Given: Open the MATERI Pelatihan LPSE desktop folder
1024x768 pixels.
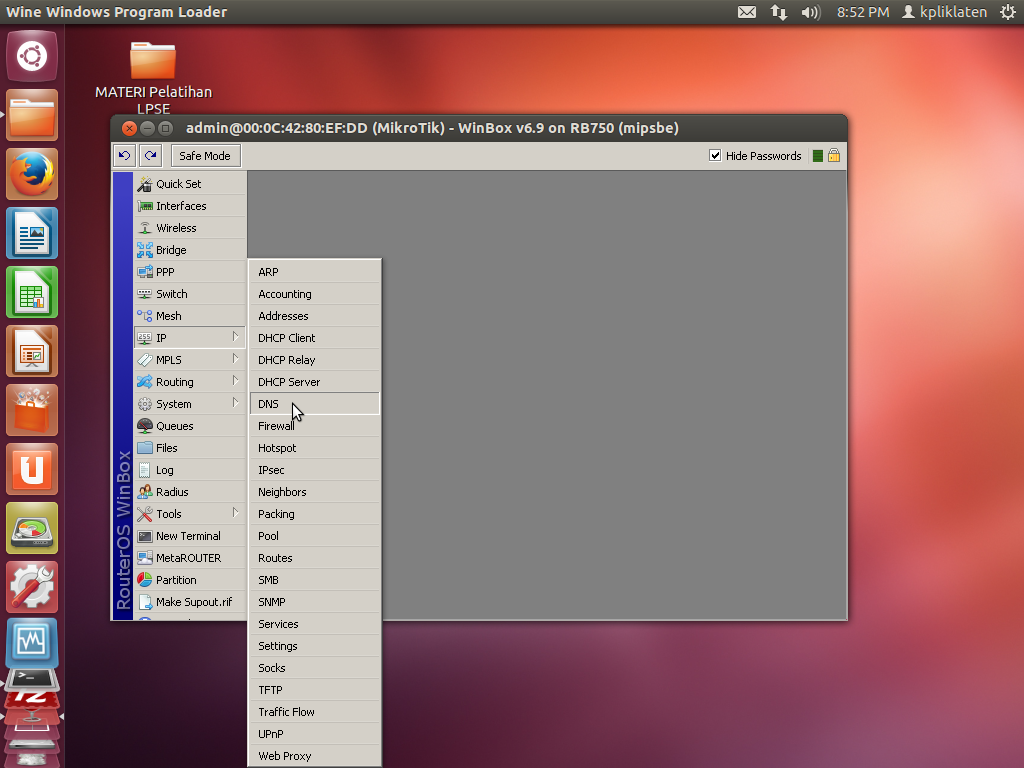Looking at the screenshot, I should tap(153, 77).
